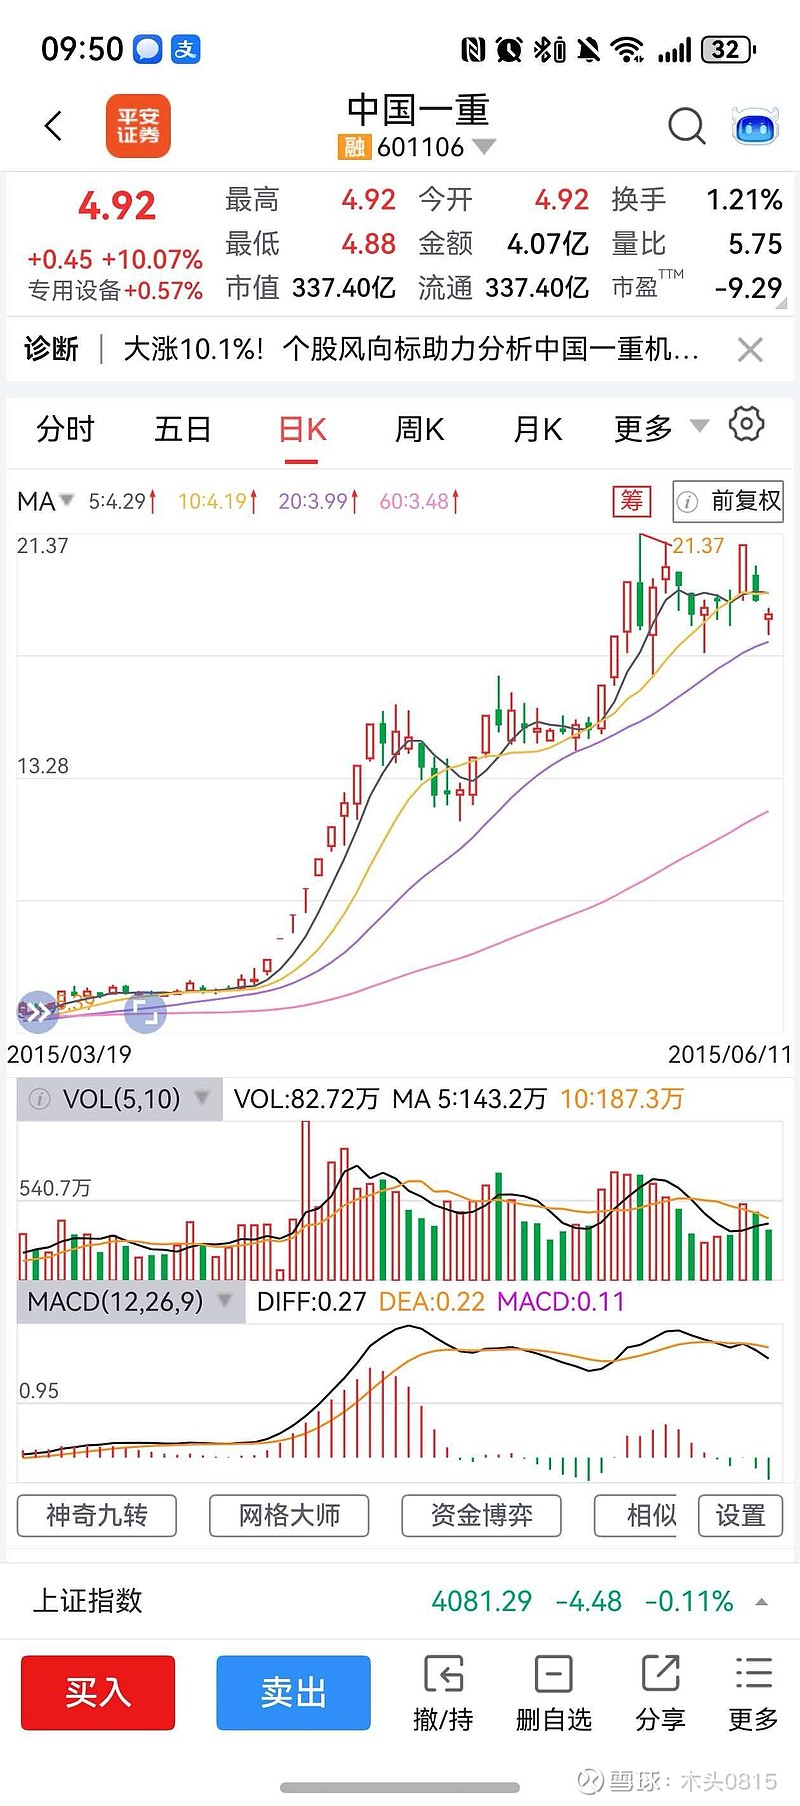
Task: Toggle the 前复权 adjustment option
Action: tap(728, 501)
